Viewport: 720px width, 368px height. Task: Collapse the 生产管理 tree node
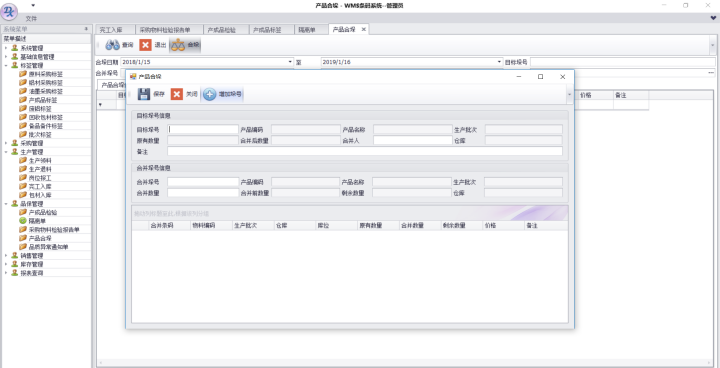coord(6,152)
